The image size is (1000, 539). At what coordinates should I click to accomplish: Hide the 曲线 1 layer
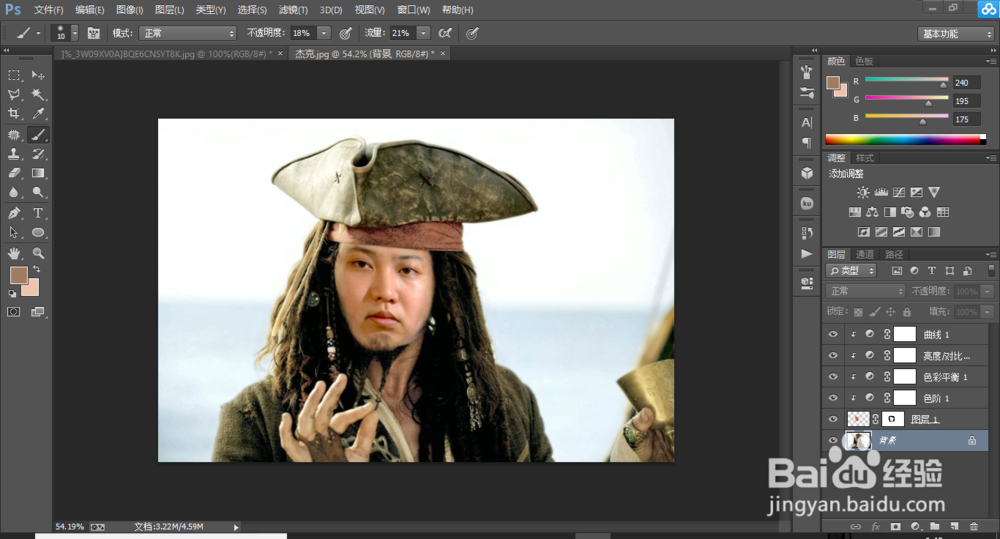tap(833, 334)
